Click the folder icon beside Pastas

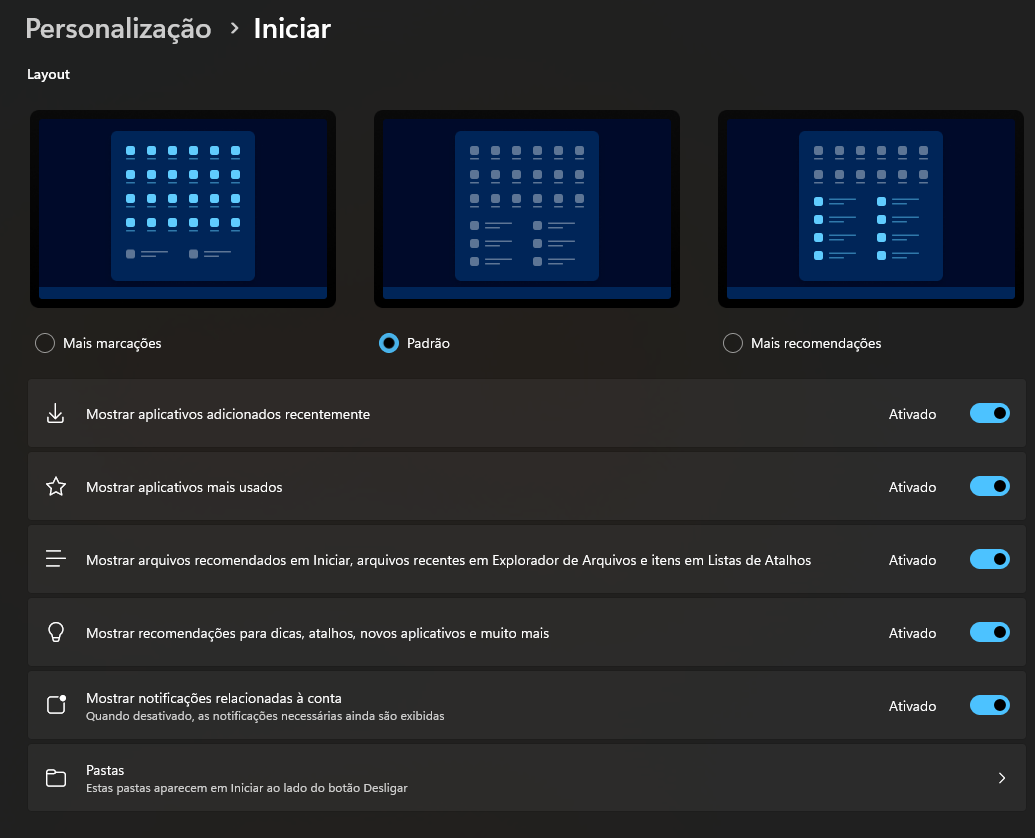point(56,778)
